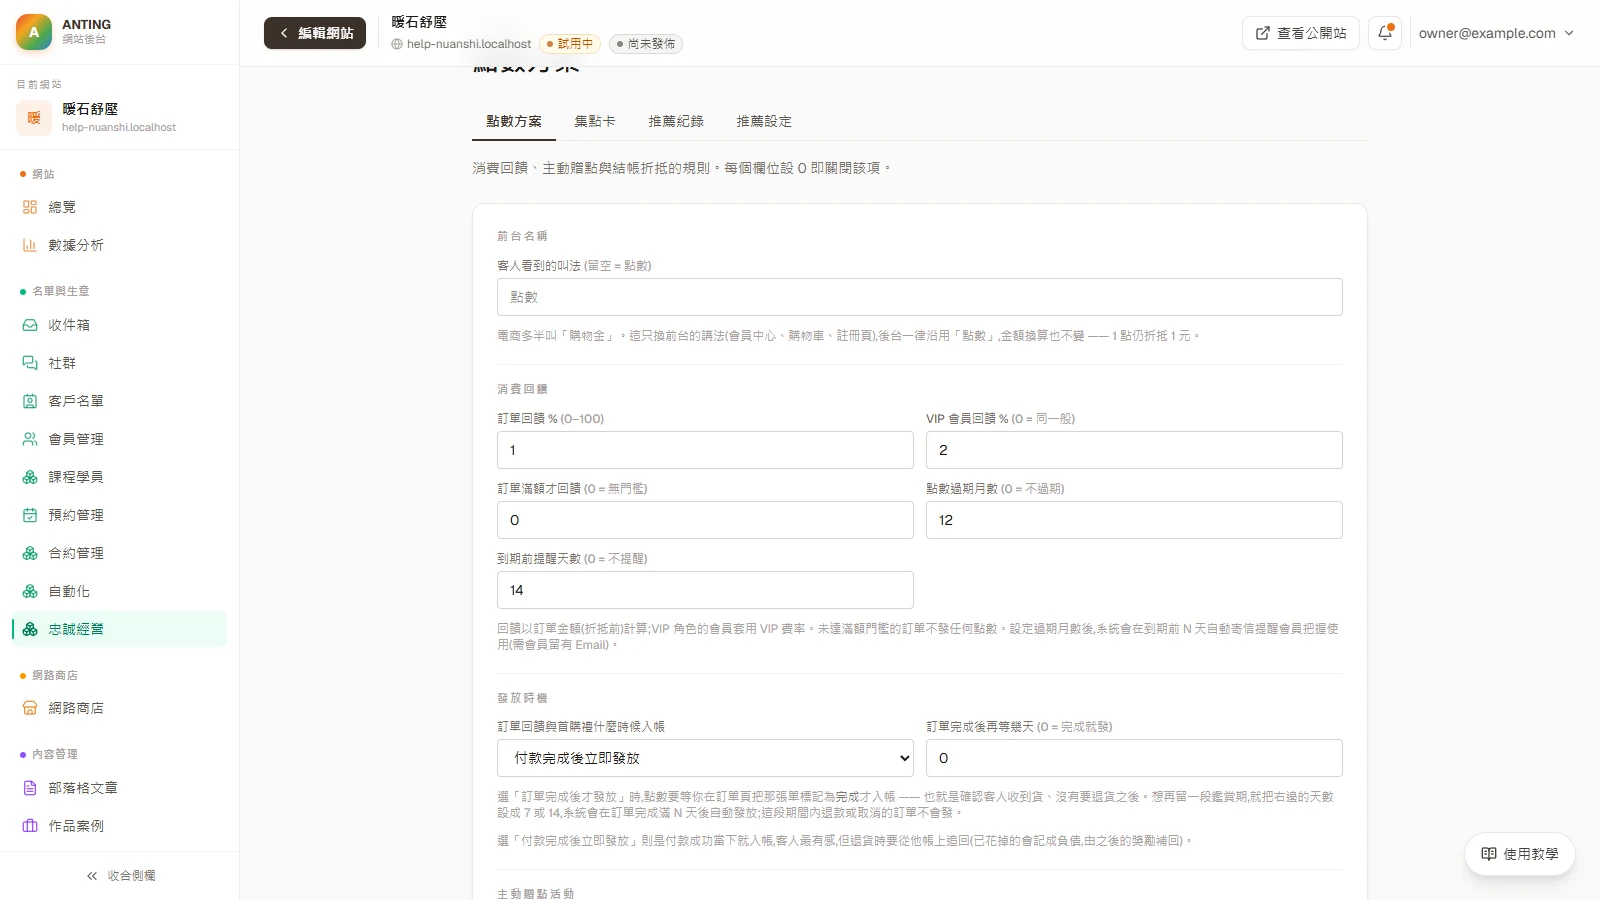Screen dimensions: 1600x900
Task: Click the 尚未發佈 status badge
Action: click(x=646, y=44)
